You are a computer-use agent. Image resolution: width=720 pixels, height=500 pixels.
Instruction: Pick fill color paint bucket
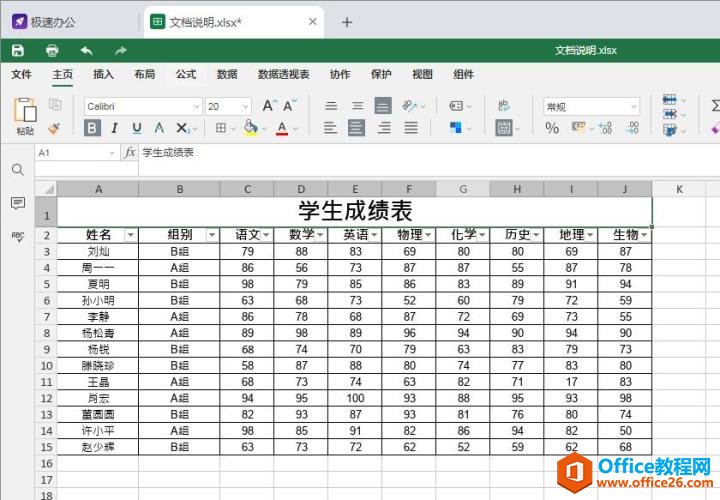tap(251, 128)
